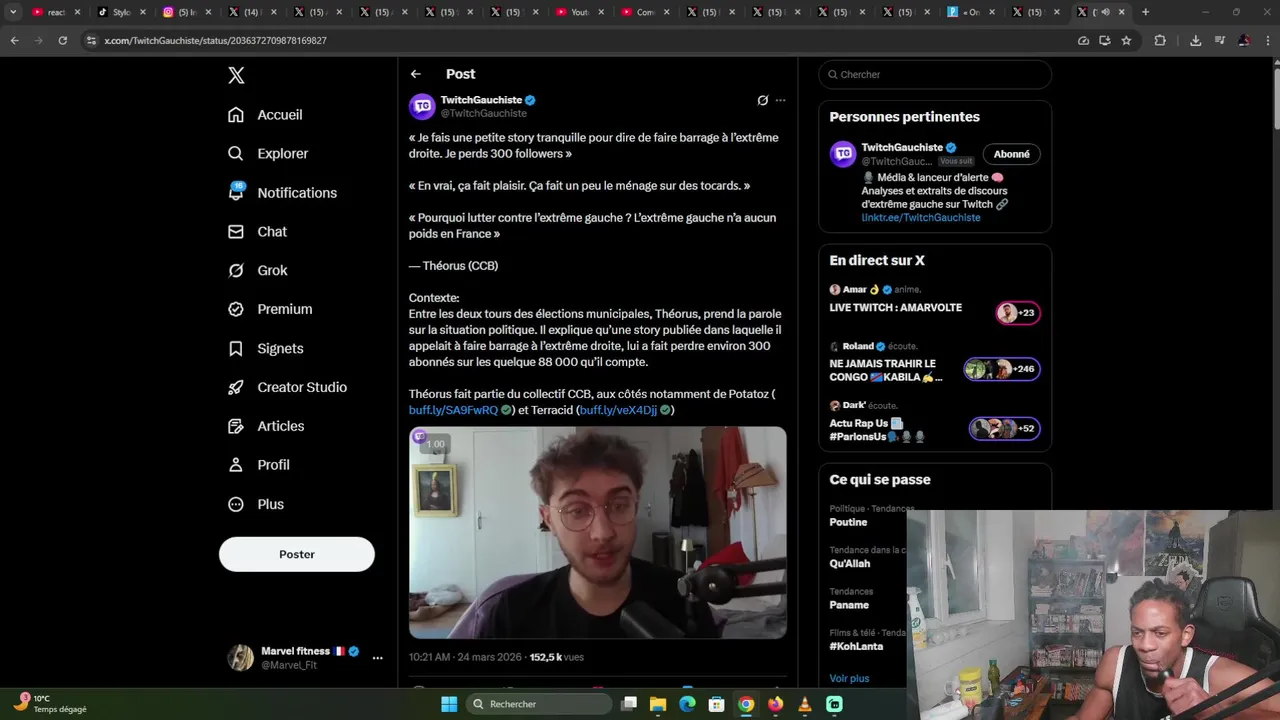Switch to the Instagram tab
This screenshot has height=720, width=1280.
coord(185,12)
